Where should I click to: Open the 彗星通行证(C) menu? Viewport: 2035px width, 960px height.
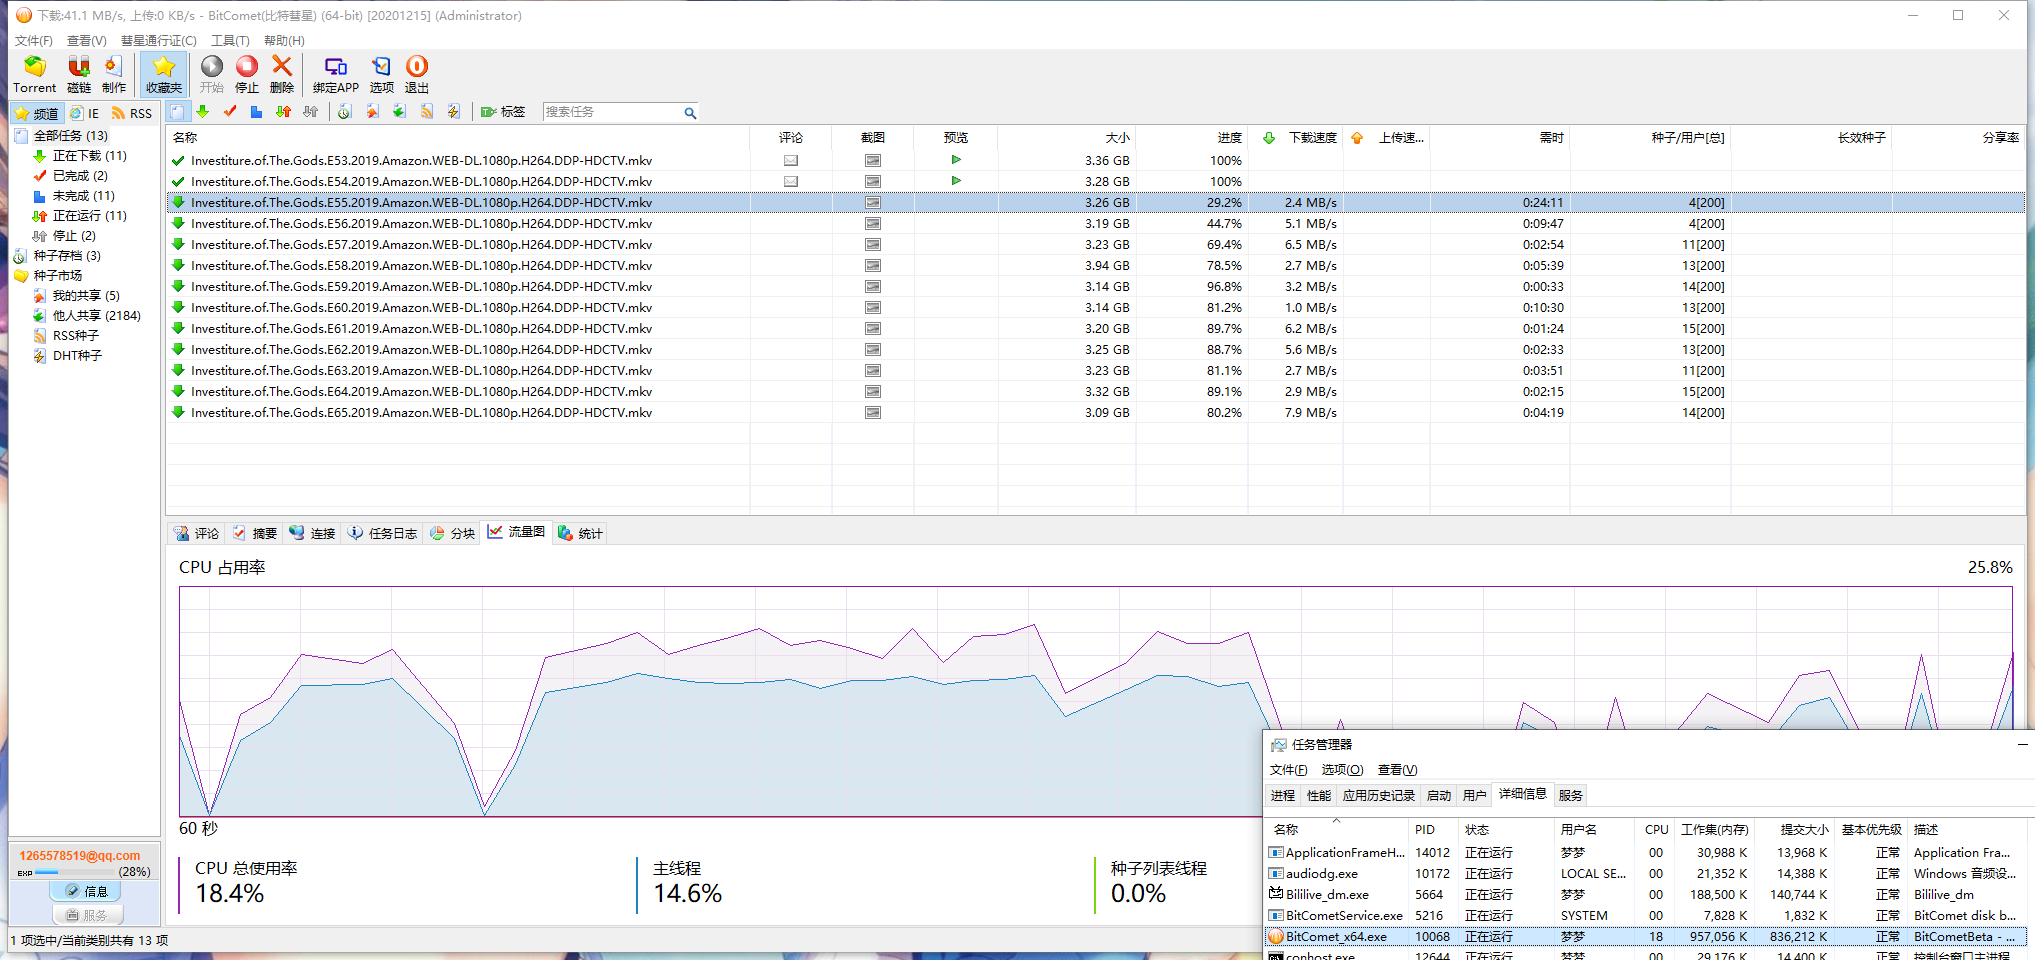[159, 40]
